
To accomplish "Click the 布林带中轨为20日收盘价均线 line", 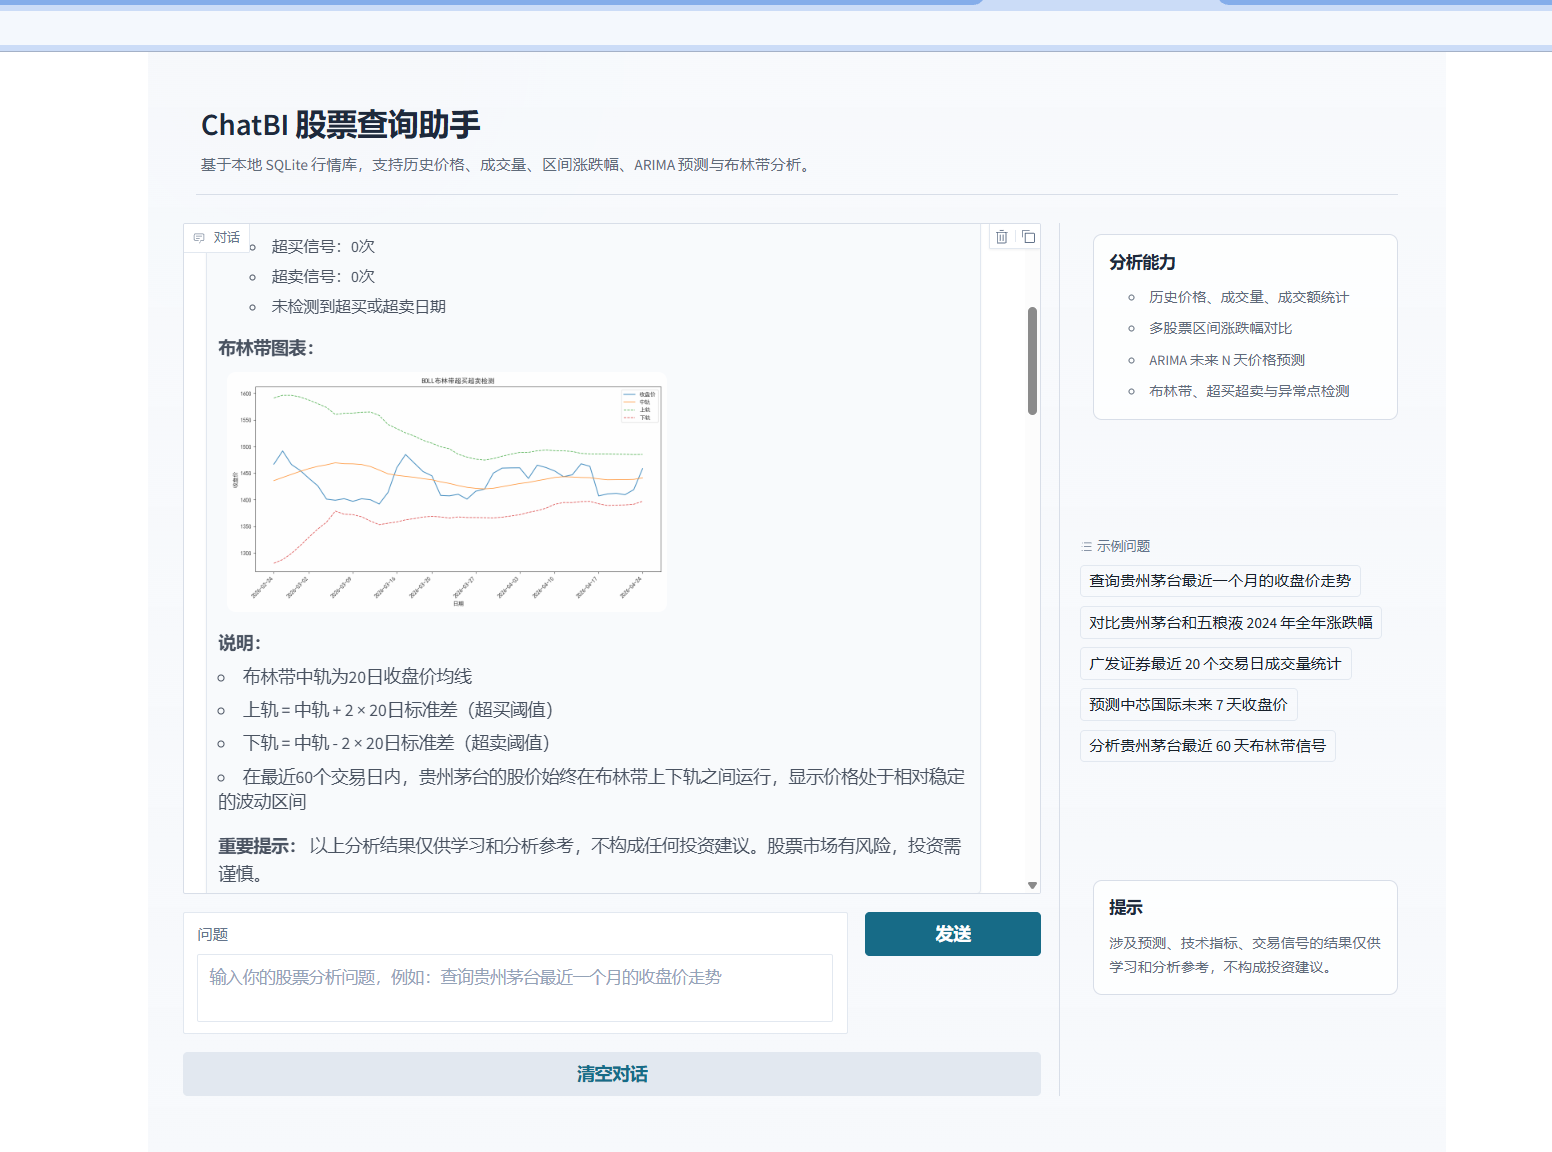I will pos(357,677).
